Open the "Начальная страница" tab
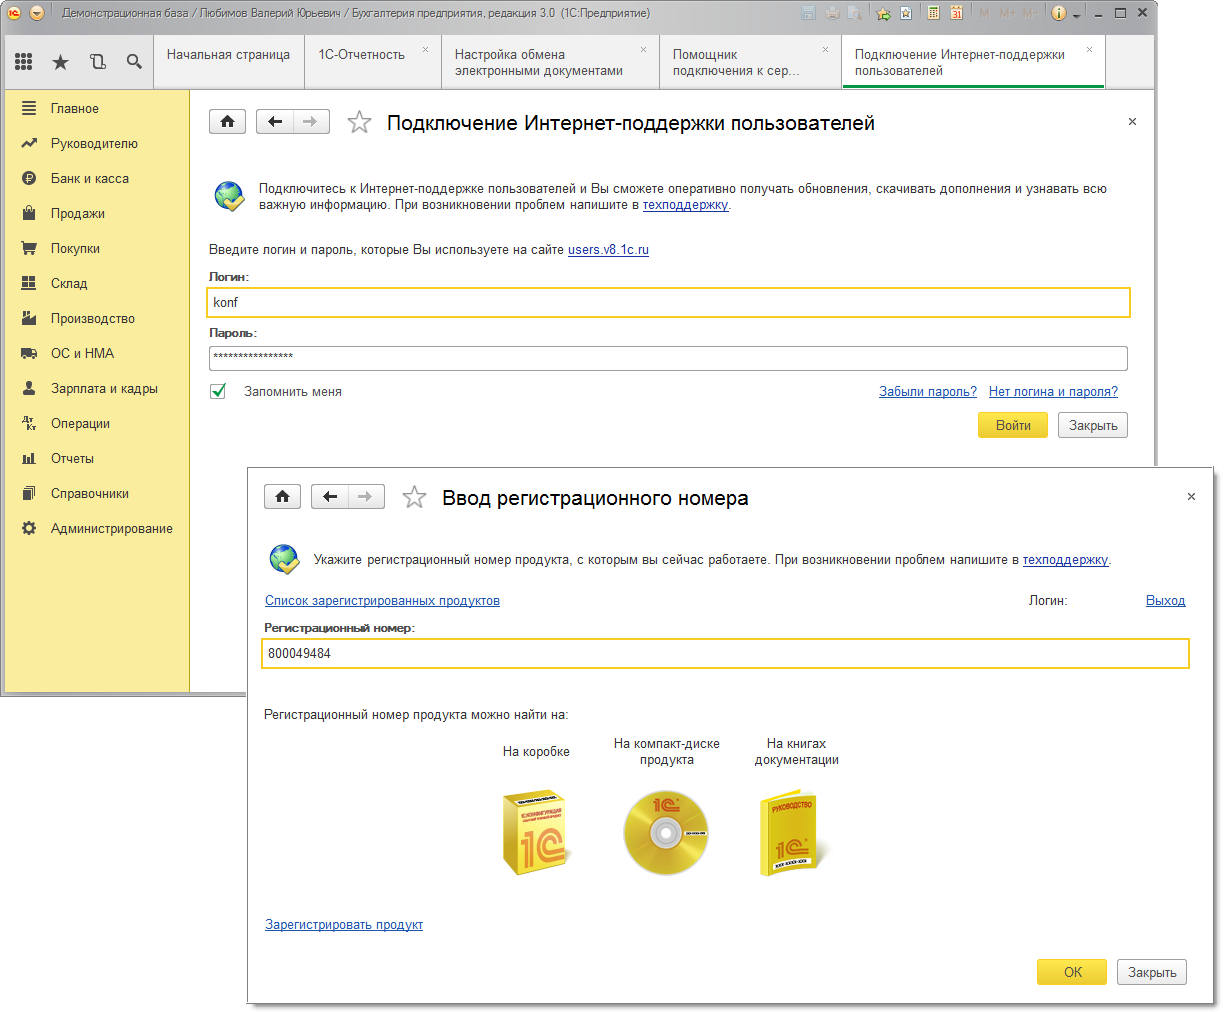1225x1012 pixels. point(229,55)
